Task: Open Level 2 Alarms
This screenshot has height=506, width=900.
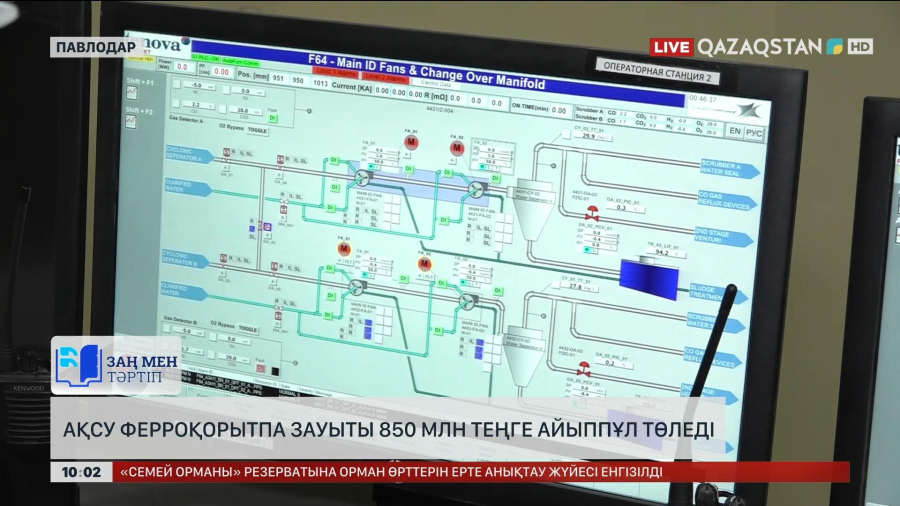Action: click(x=385, y=77)
